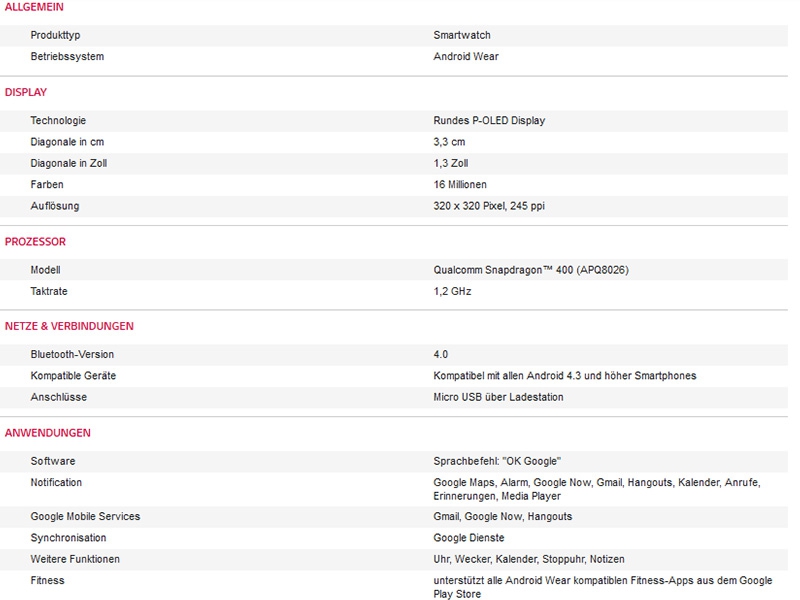Select Qualcomm Snapdragon 400 model text
Viewport: 800px width, 600px height.
pyautogui.click(x=531, y=270)
